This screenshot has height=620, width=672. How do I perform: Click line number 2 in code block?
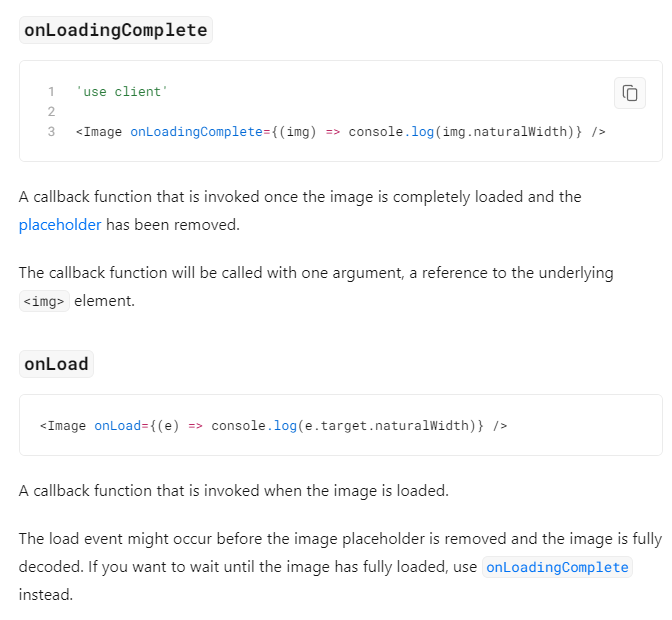pyautogui.click(x=51, y=112)
